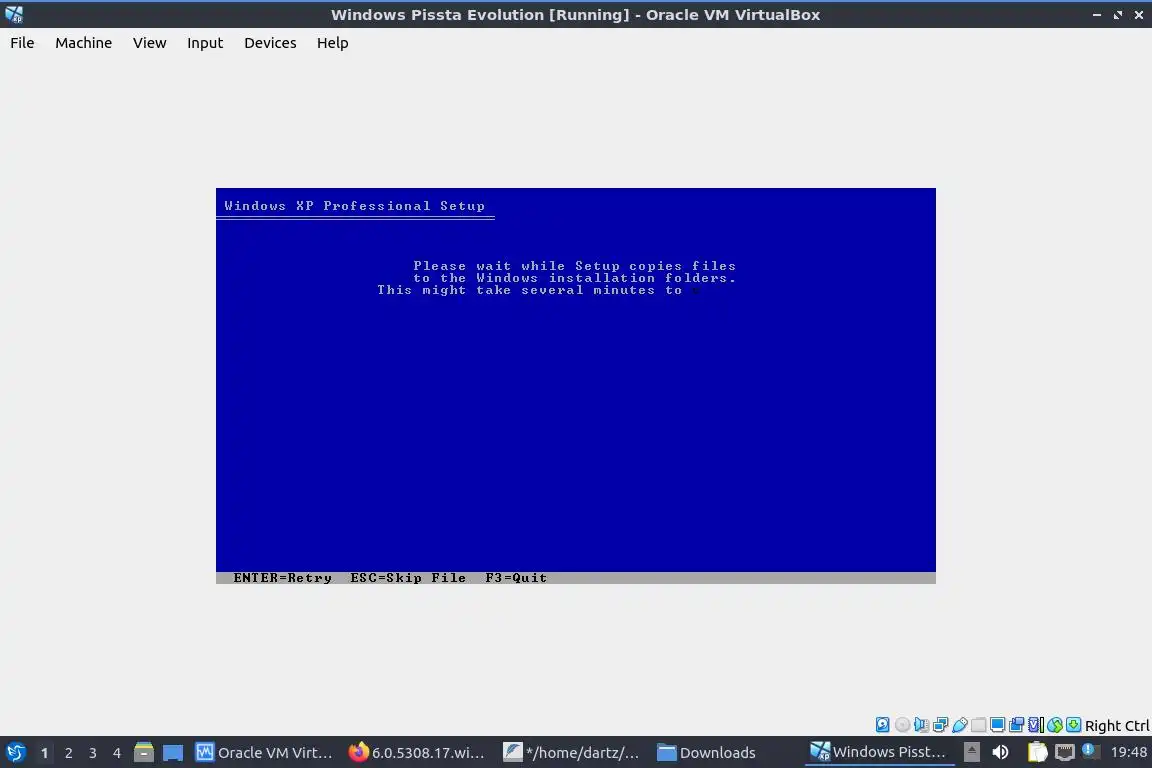The height and width of the screenshot is (768, 1152).
Task: Switch to Oracle VM VirtualBox Manager taskbar entry
Action: (264, 753)
